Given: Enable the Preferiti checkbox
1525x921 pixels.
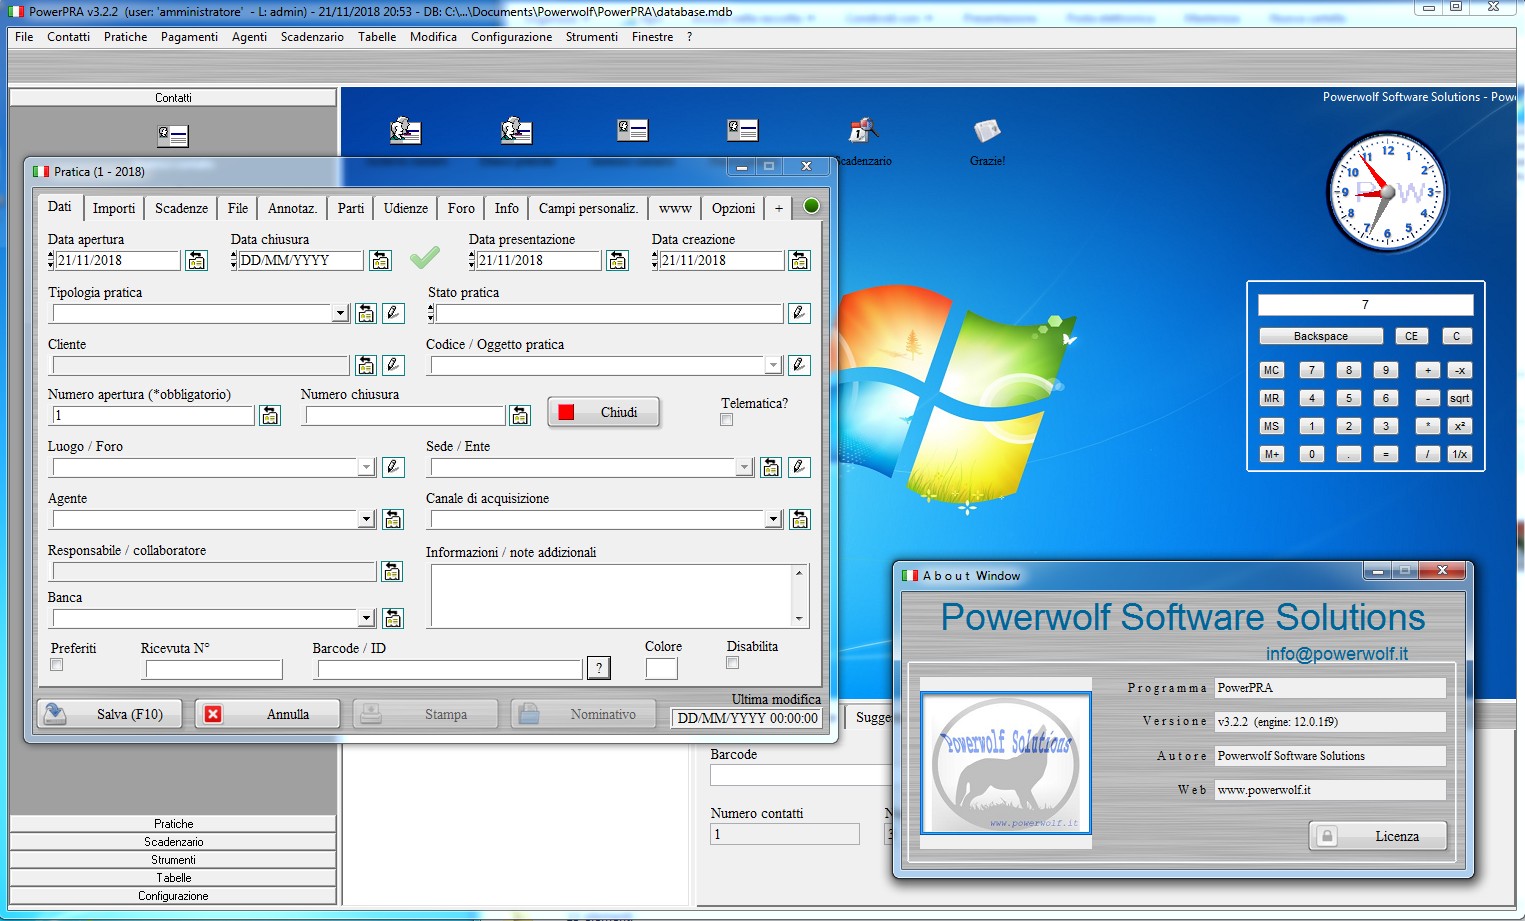Looking at the screenshot, I should [x=57, y=665].
